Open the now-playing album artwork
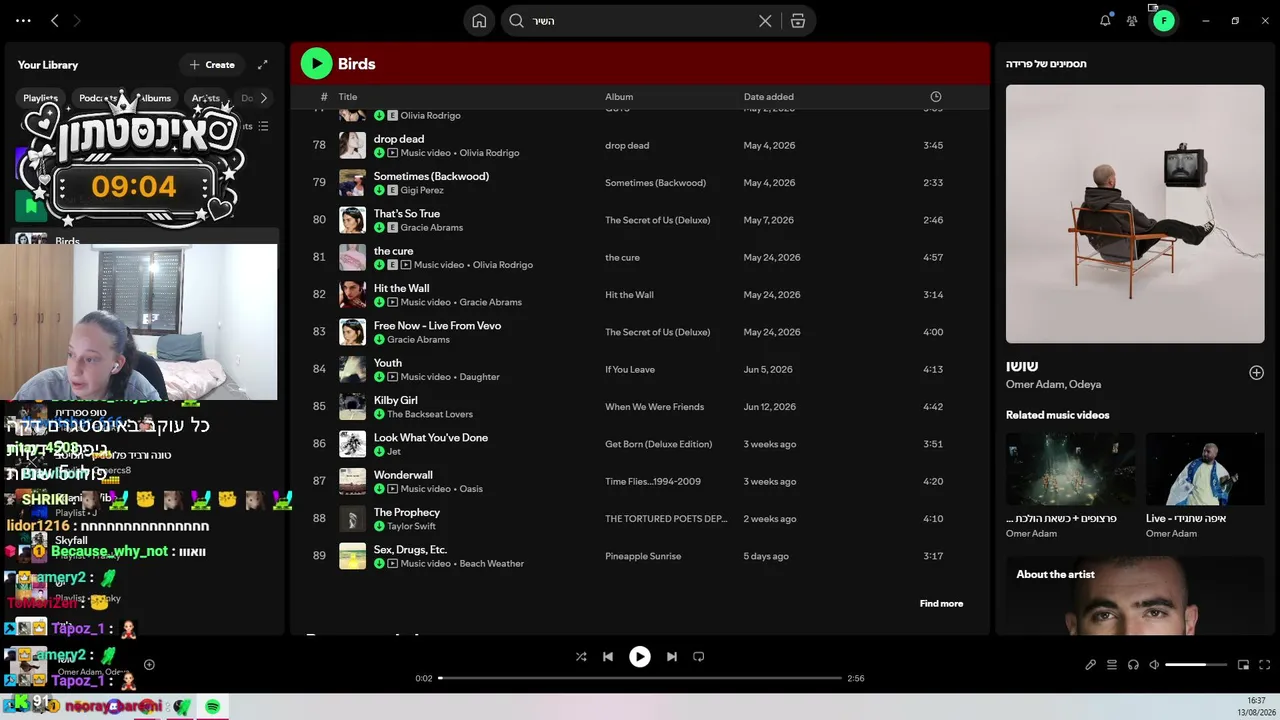Viewport: 1280px width, 720px height. click(1135, 214)
